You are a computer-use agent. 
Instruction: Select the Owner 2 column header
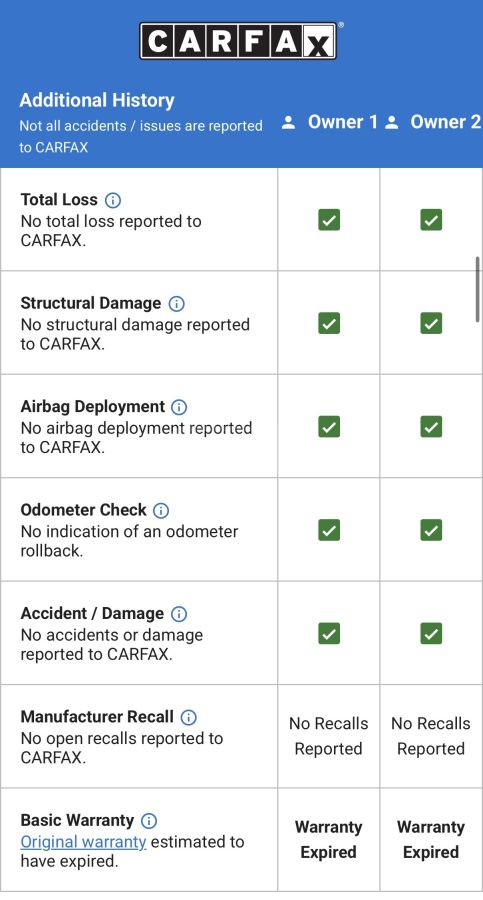click(x=434, y=122)
